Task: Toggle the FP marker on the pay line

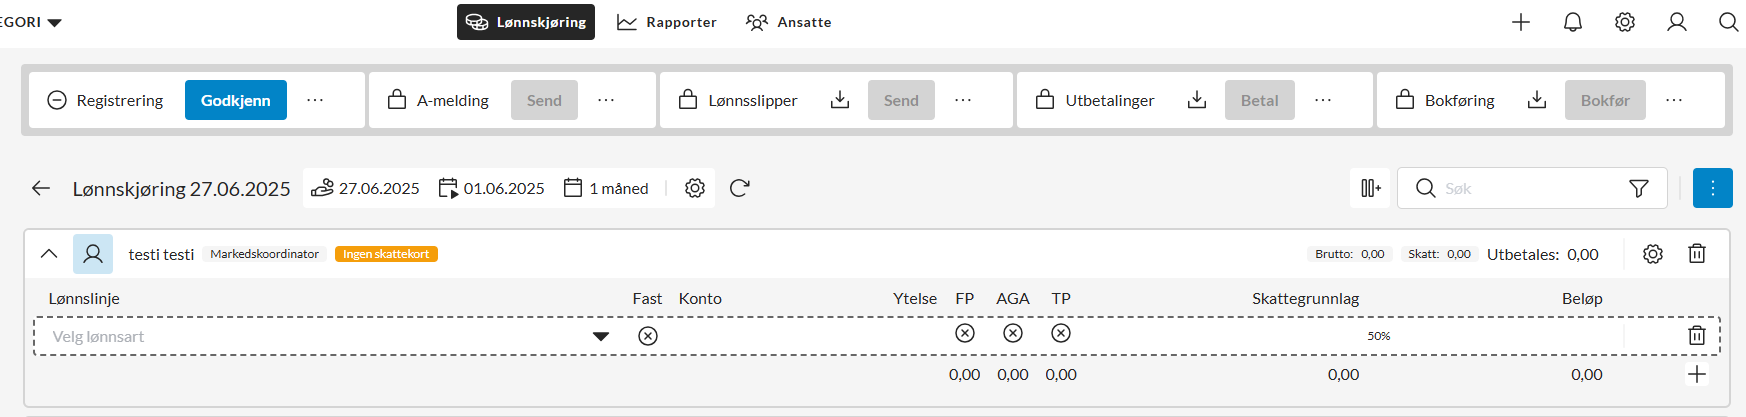Action: (x=965, y=333)
